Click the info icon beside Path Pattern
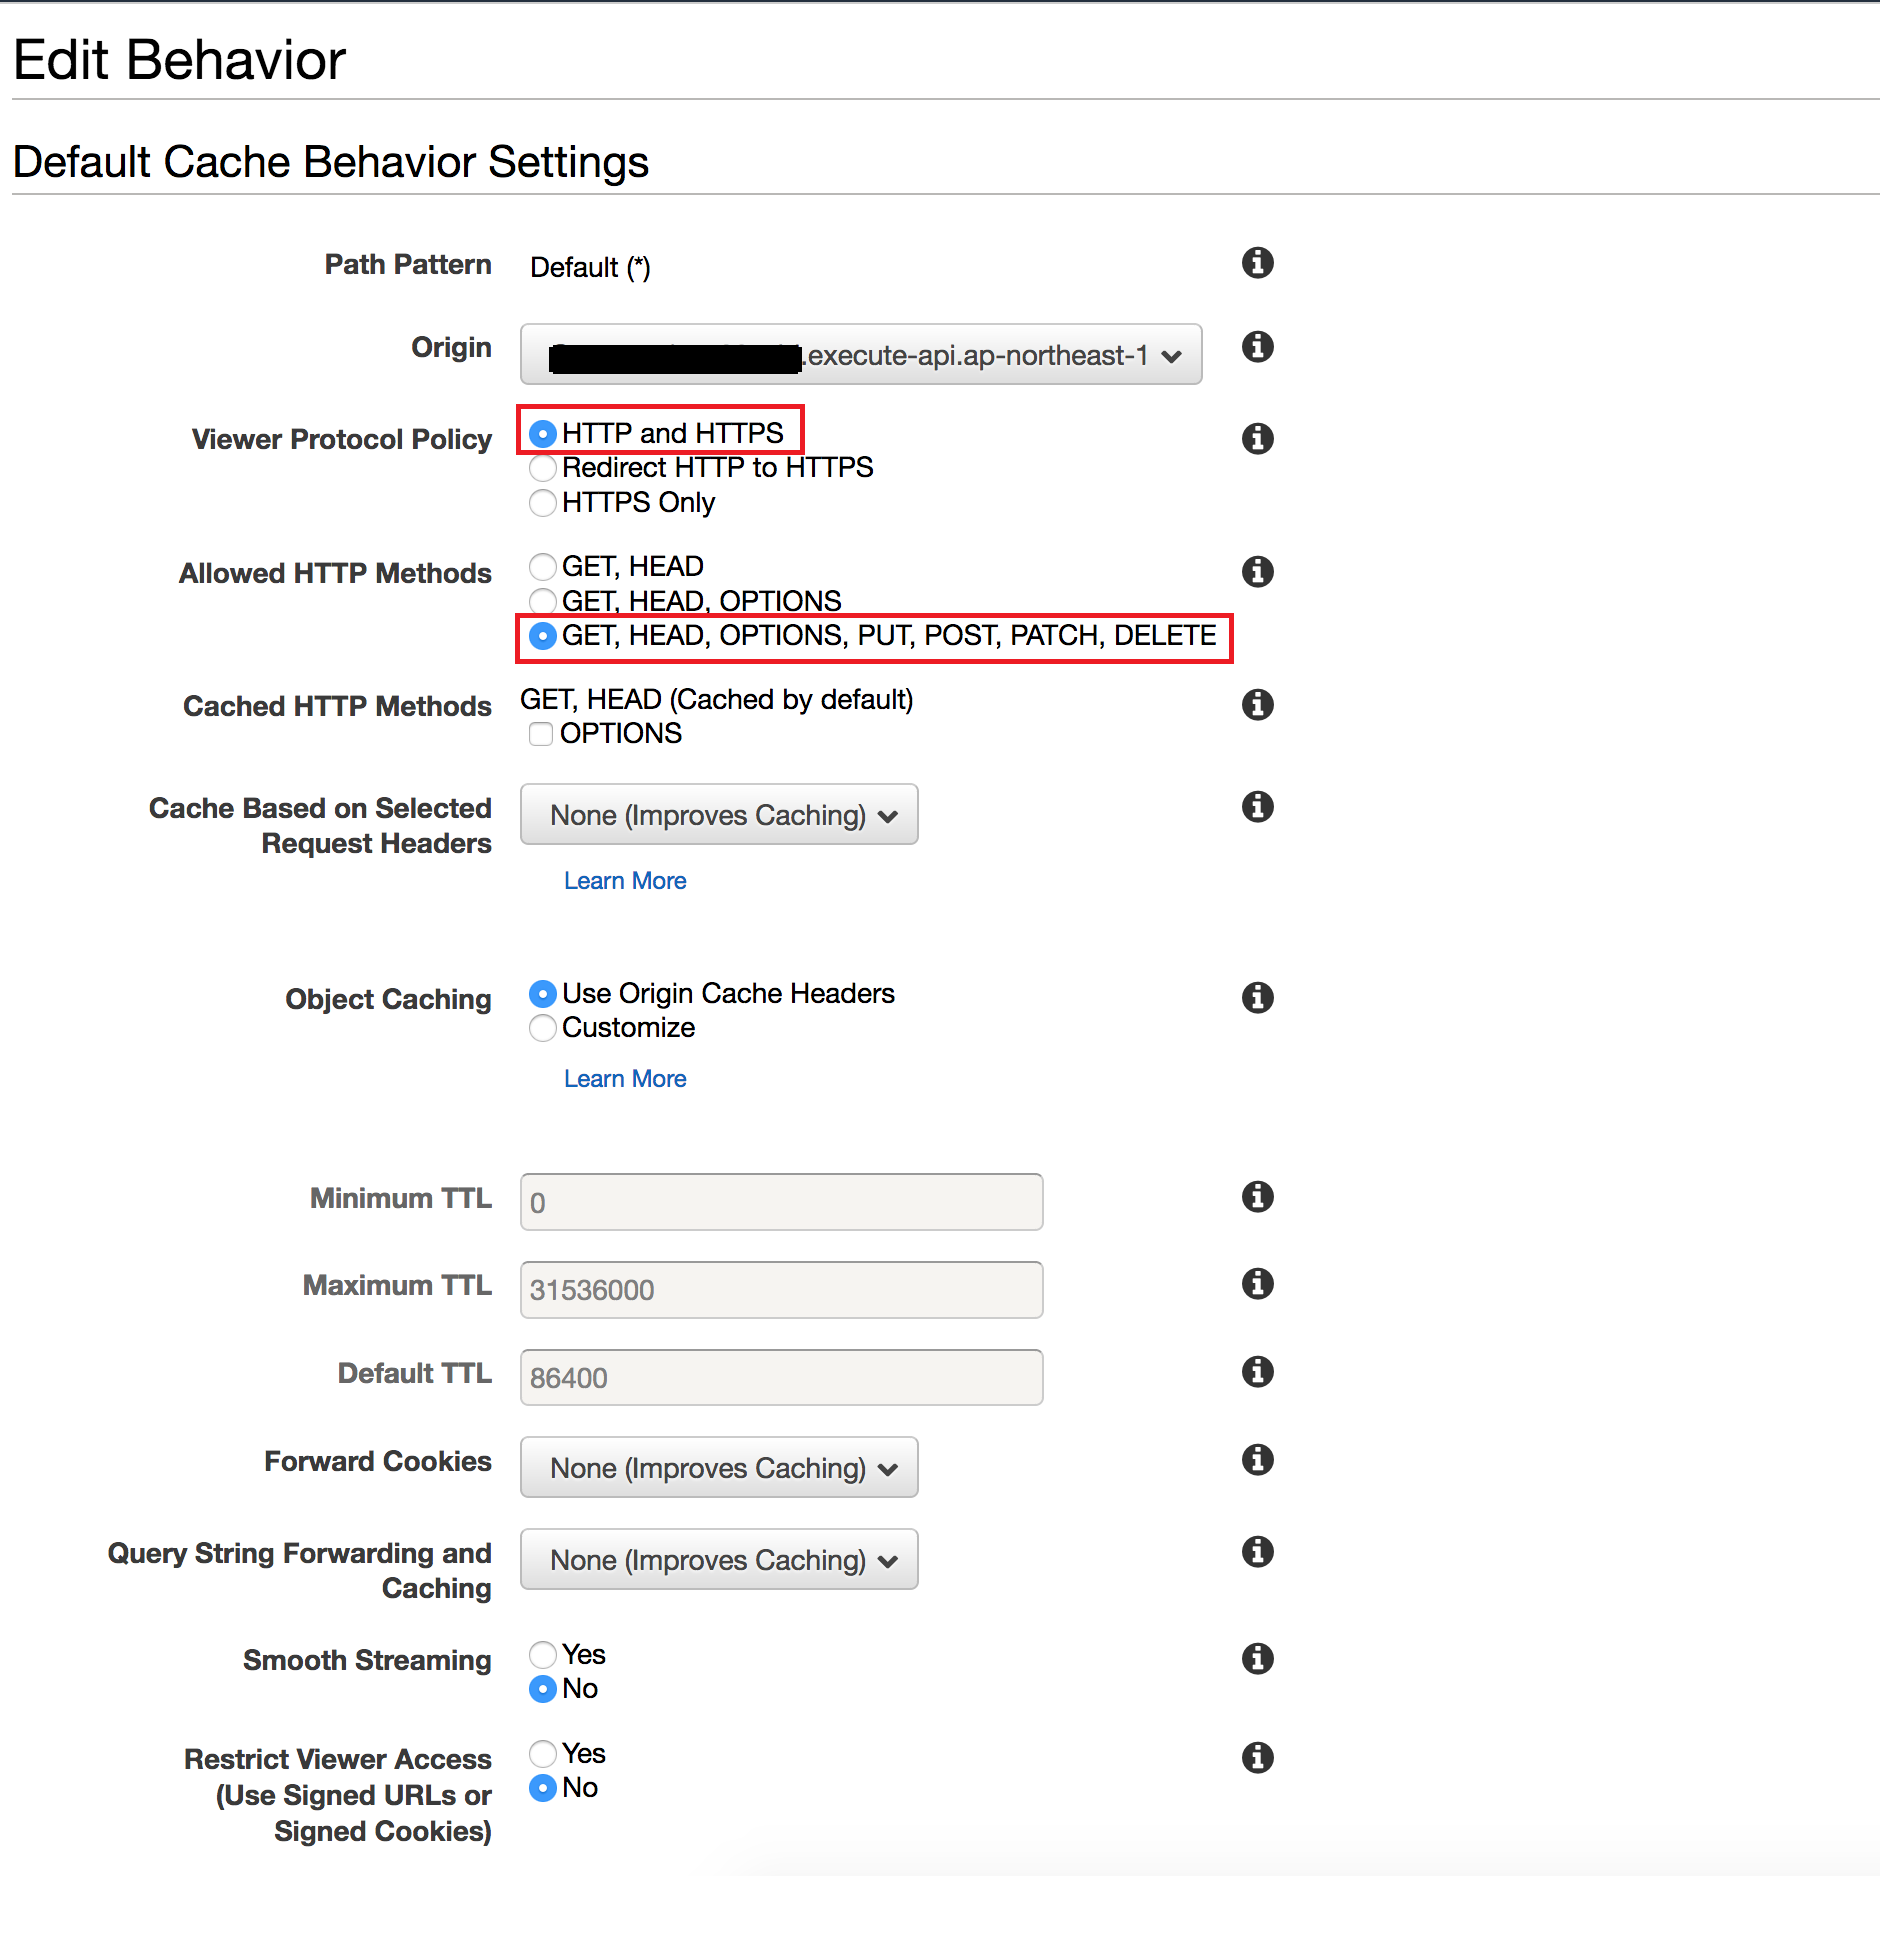The width and height of the screenshot is (1890, 1946). (x=1257, y=263)
